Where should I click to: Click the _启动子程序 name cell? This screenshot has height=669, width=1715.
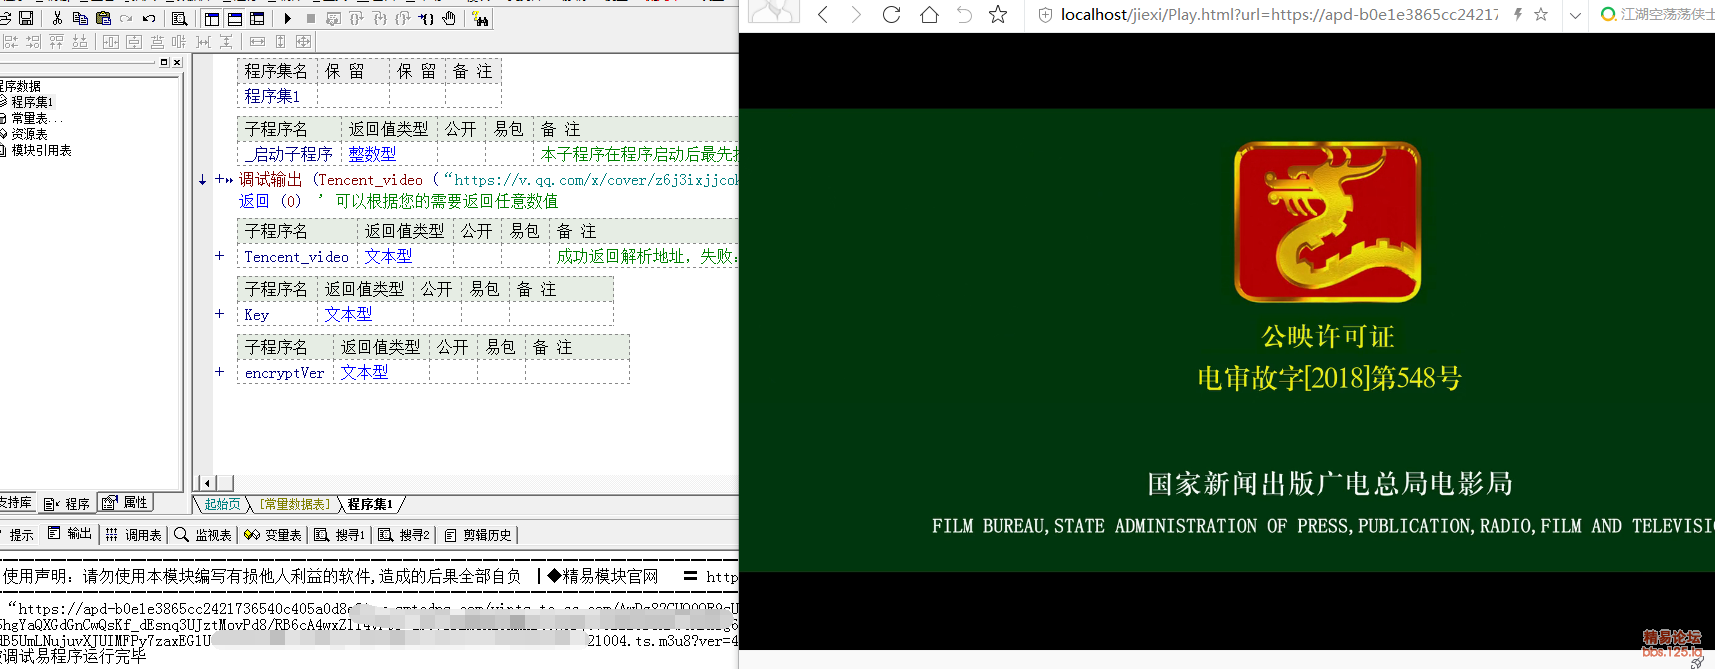[x=290, y=154]
